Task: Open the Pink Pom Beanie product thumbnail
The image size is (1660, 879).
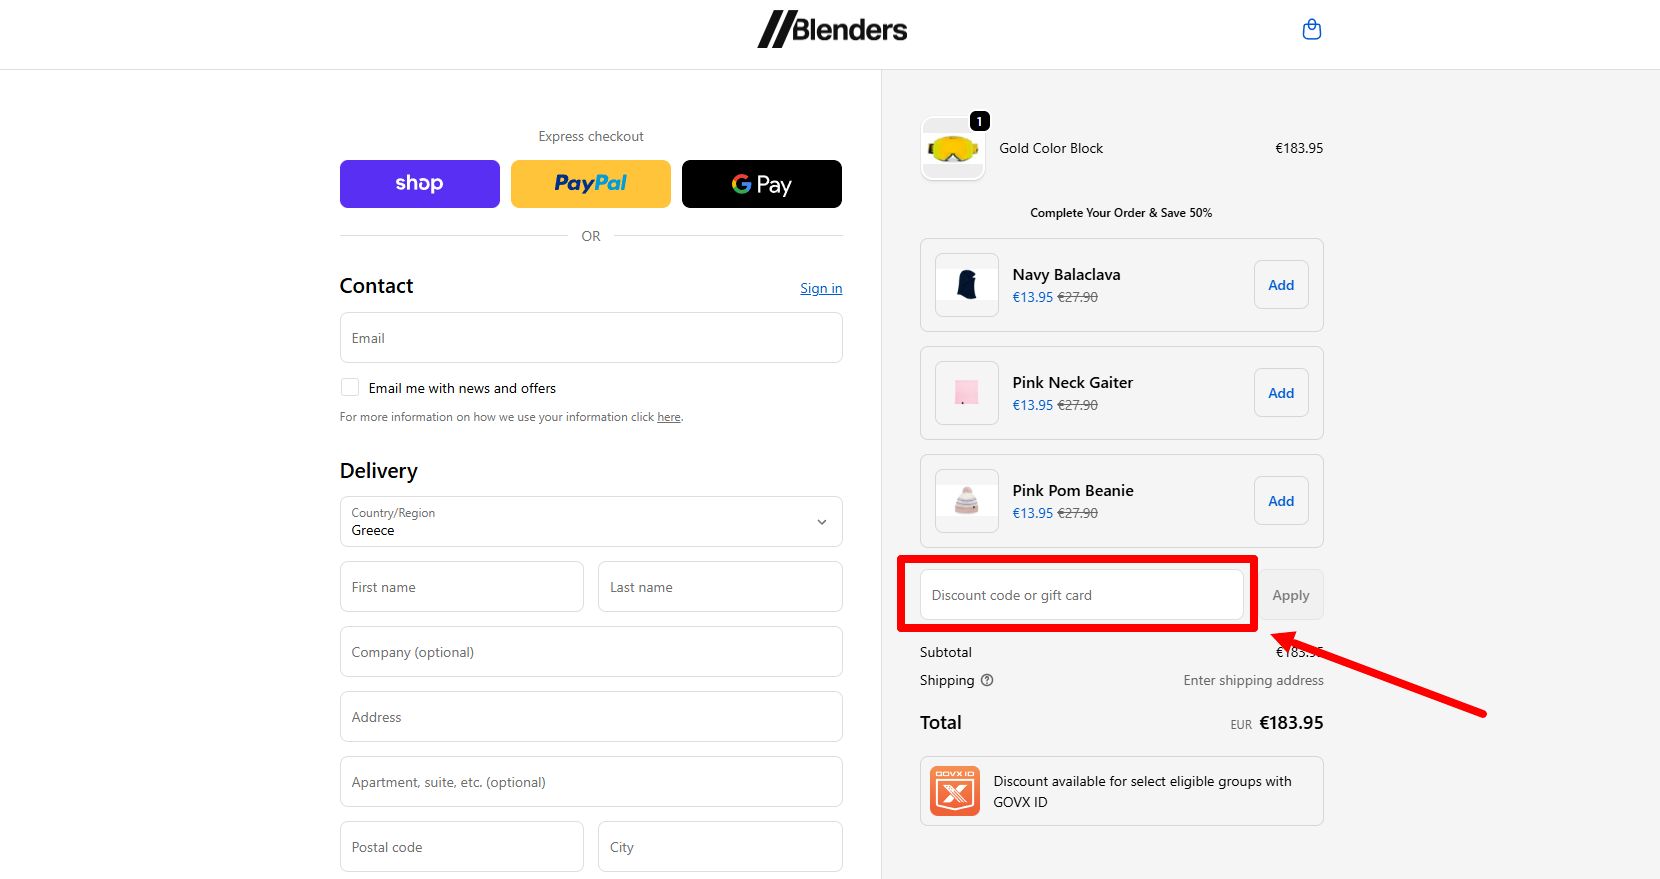Action: [x=967, y=501]
